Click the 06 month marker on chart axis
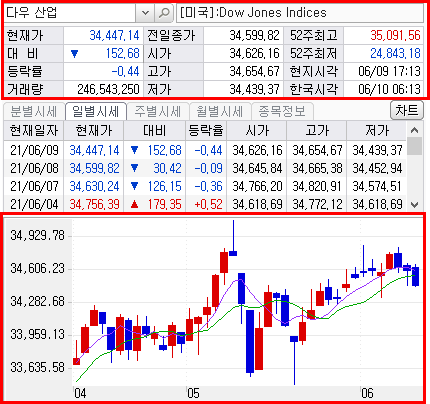The width and height of the screenshot is (430, 404). (367, 393)
